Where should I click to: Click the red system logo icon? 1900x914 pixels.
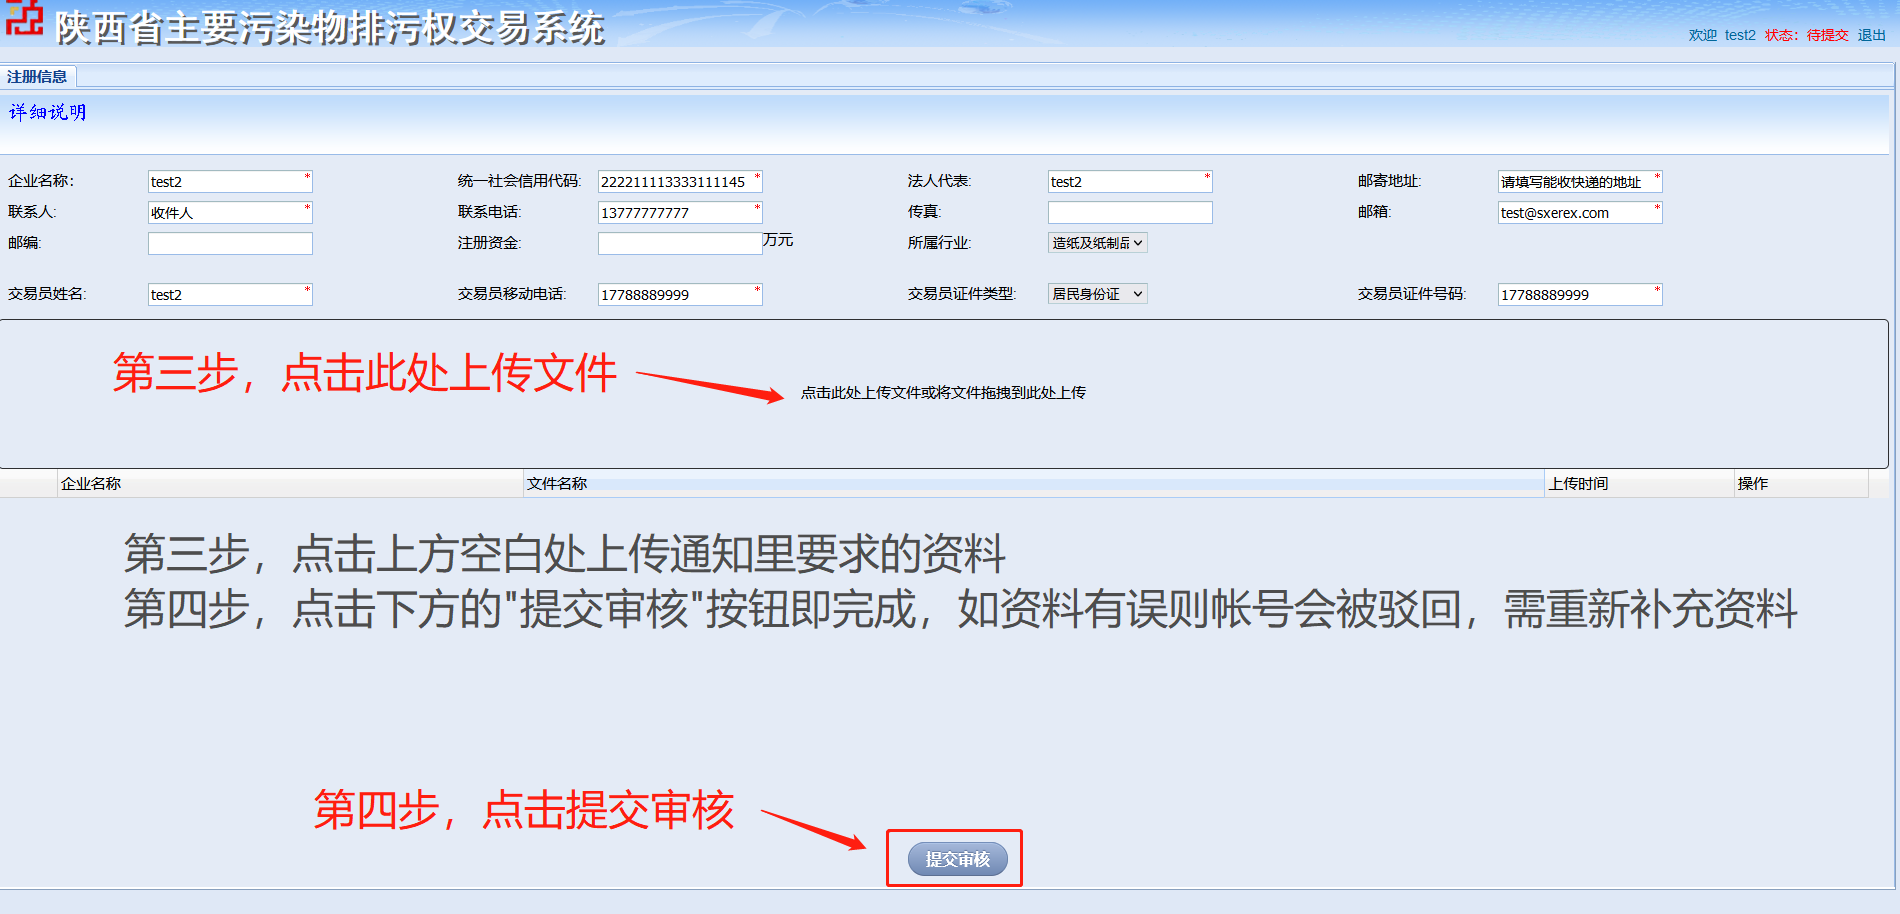click(24, 17)
